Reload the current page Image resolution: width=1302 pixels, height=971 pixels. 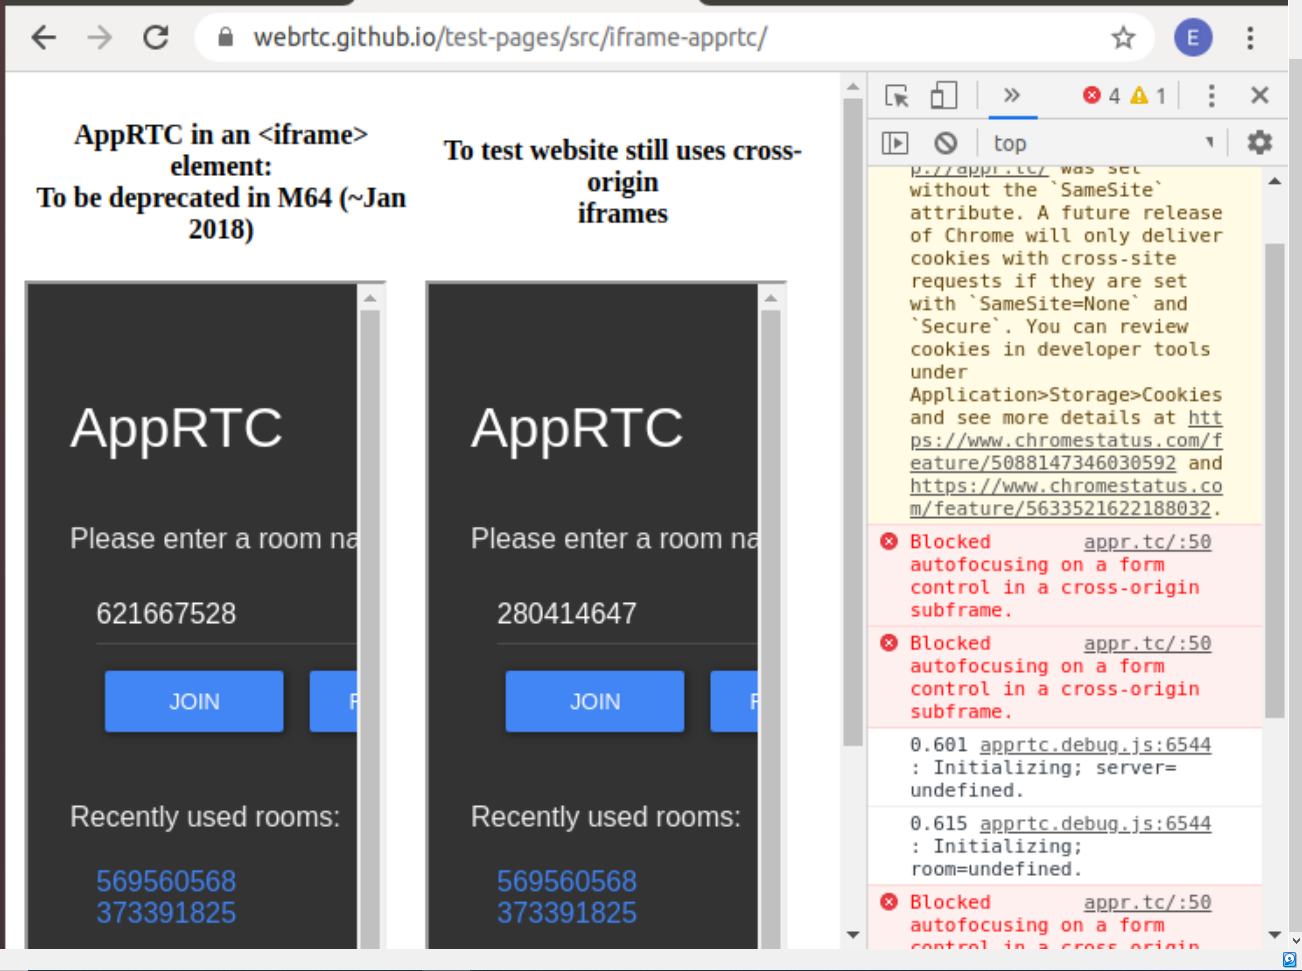click(x=156, y=38)
